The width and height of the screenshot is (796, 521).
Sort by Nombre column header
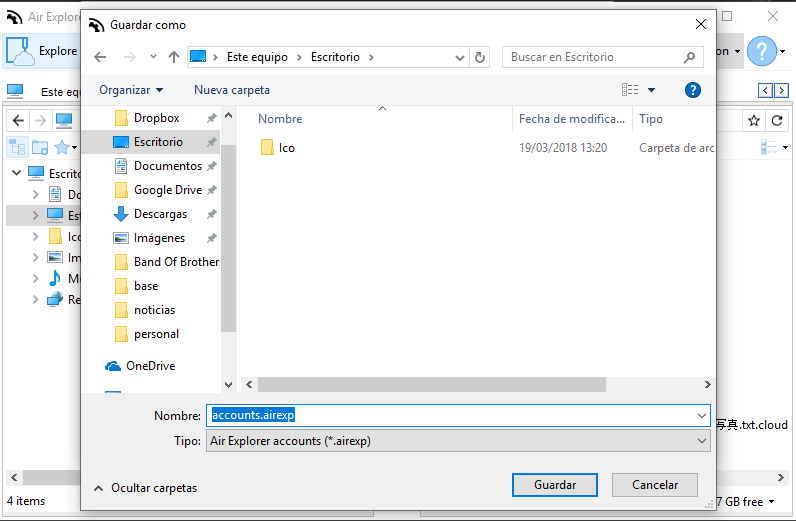(280, 119)
